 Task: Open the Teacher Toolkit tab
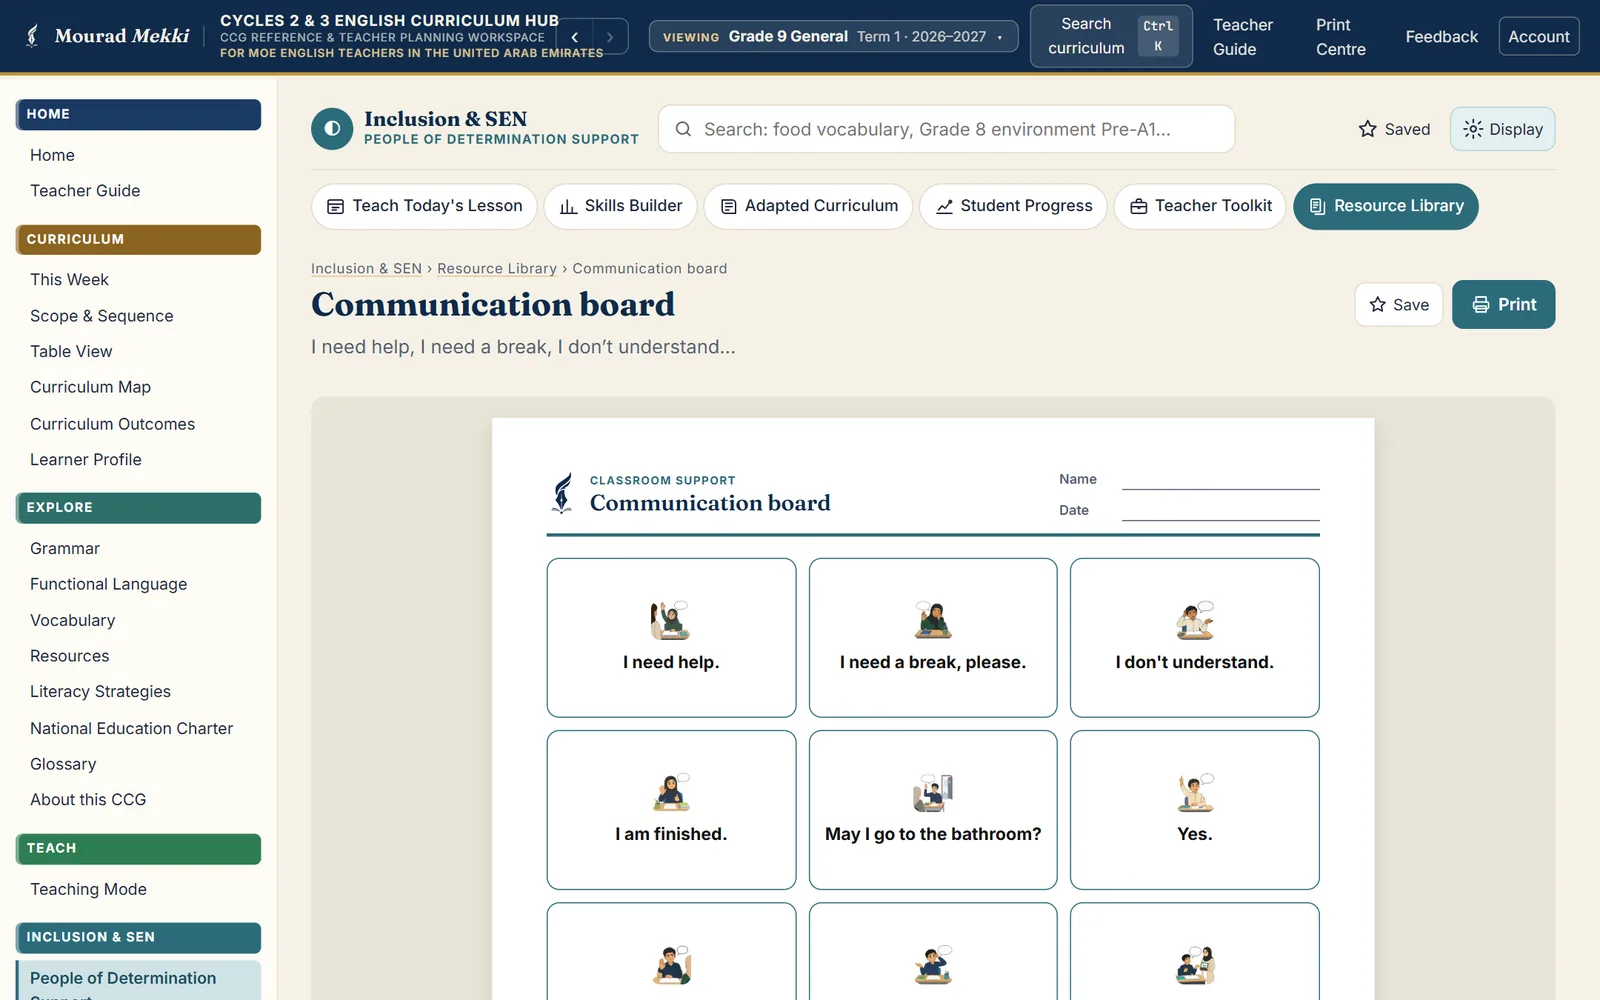[1200, 206]
